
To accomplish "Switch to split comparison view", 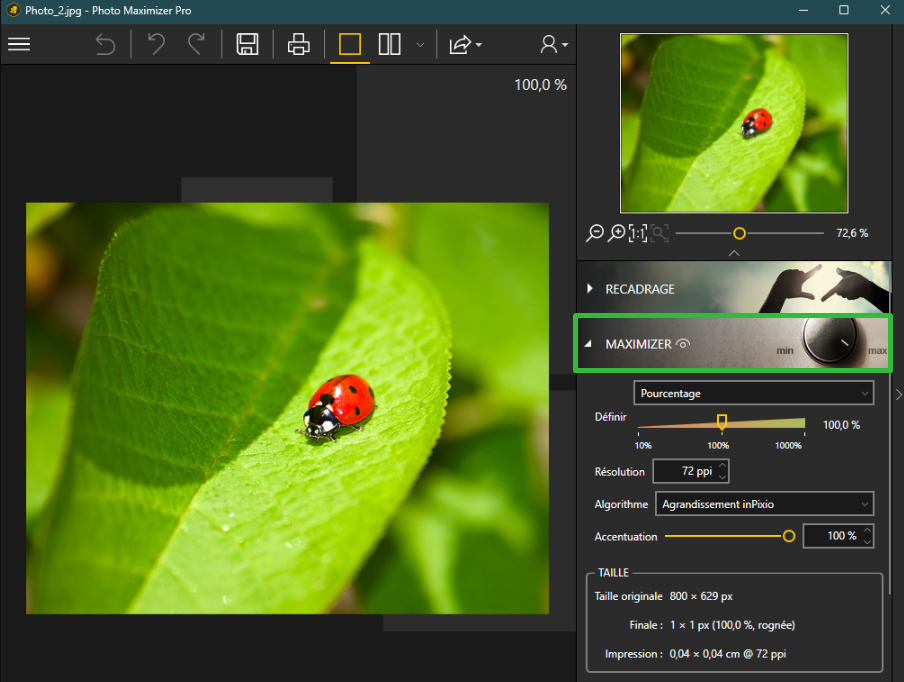I will 390,44.
